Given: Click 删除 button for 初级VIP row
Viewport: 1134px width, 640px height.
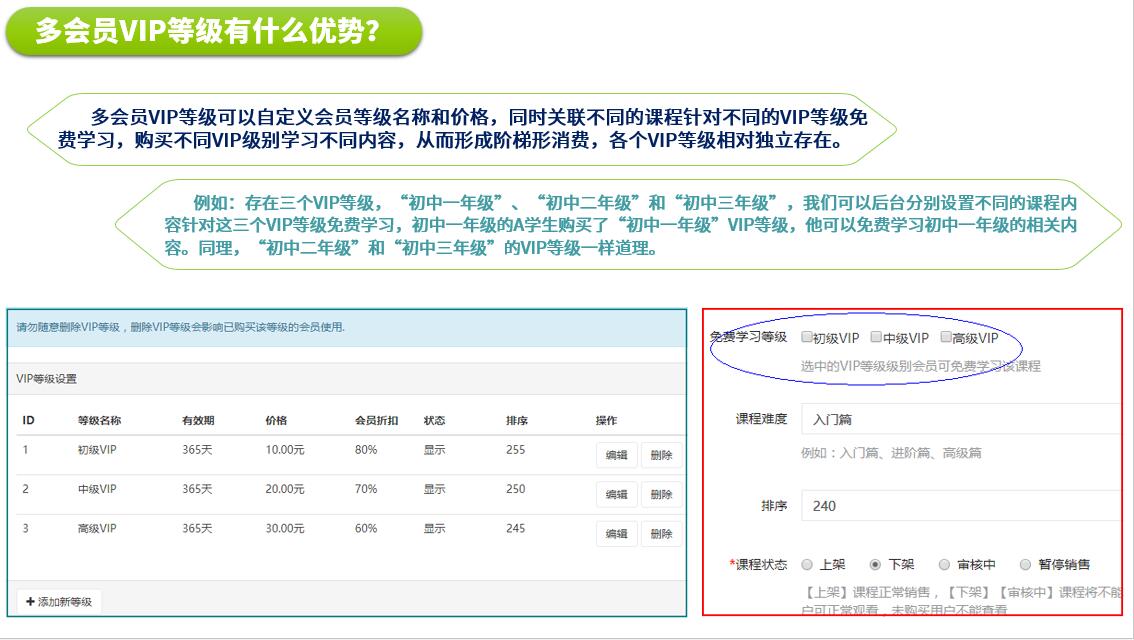Looking at the screenshot, I should click(661, 455).
